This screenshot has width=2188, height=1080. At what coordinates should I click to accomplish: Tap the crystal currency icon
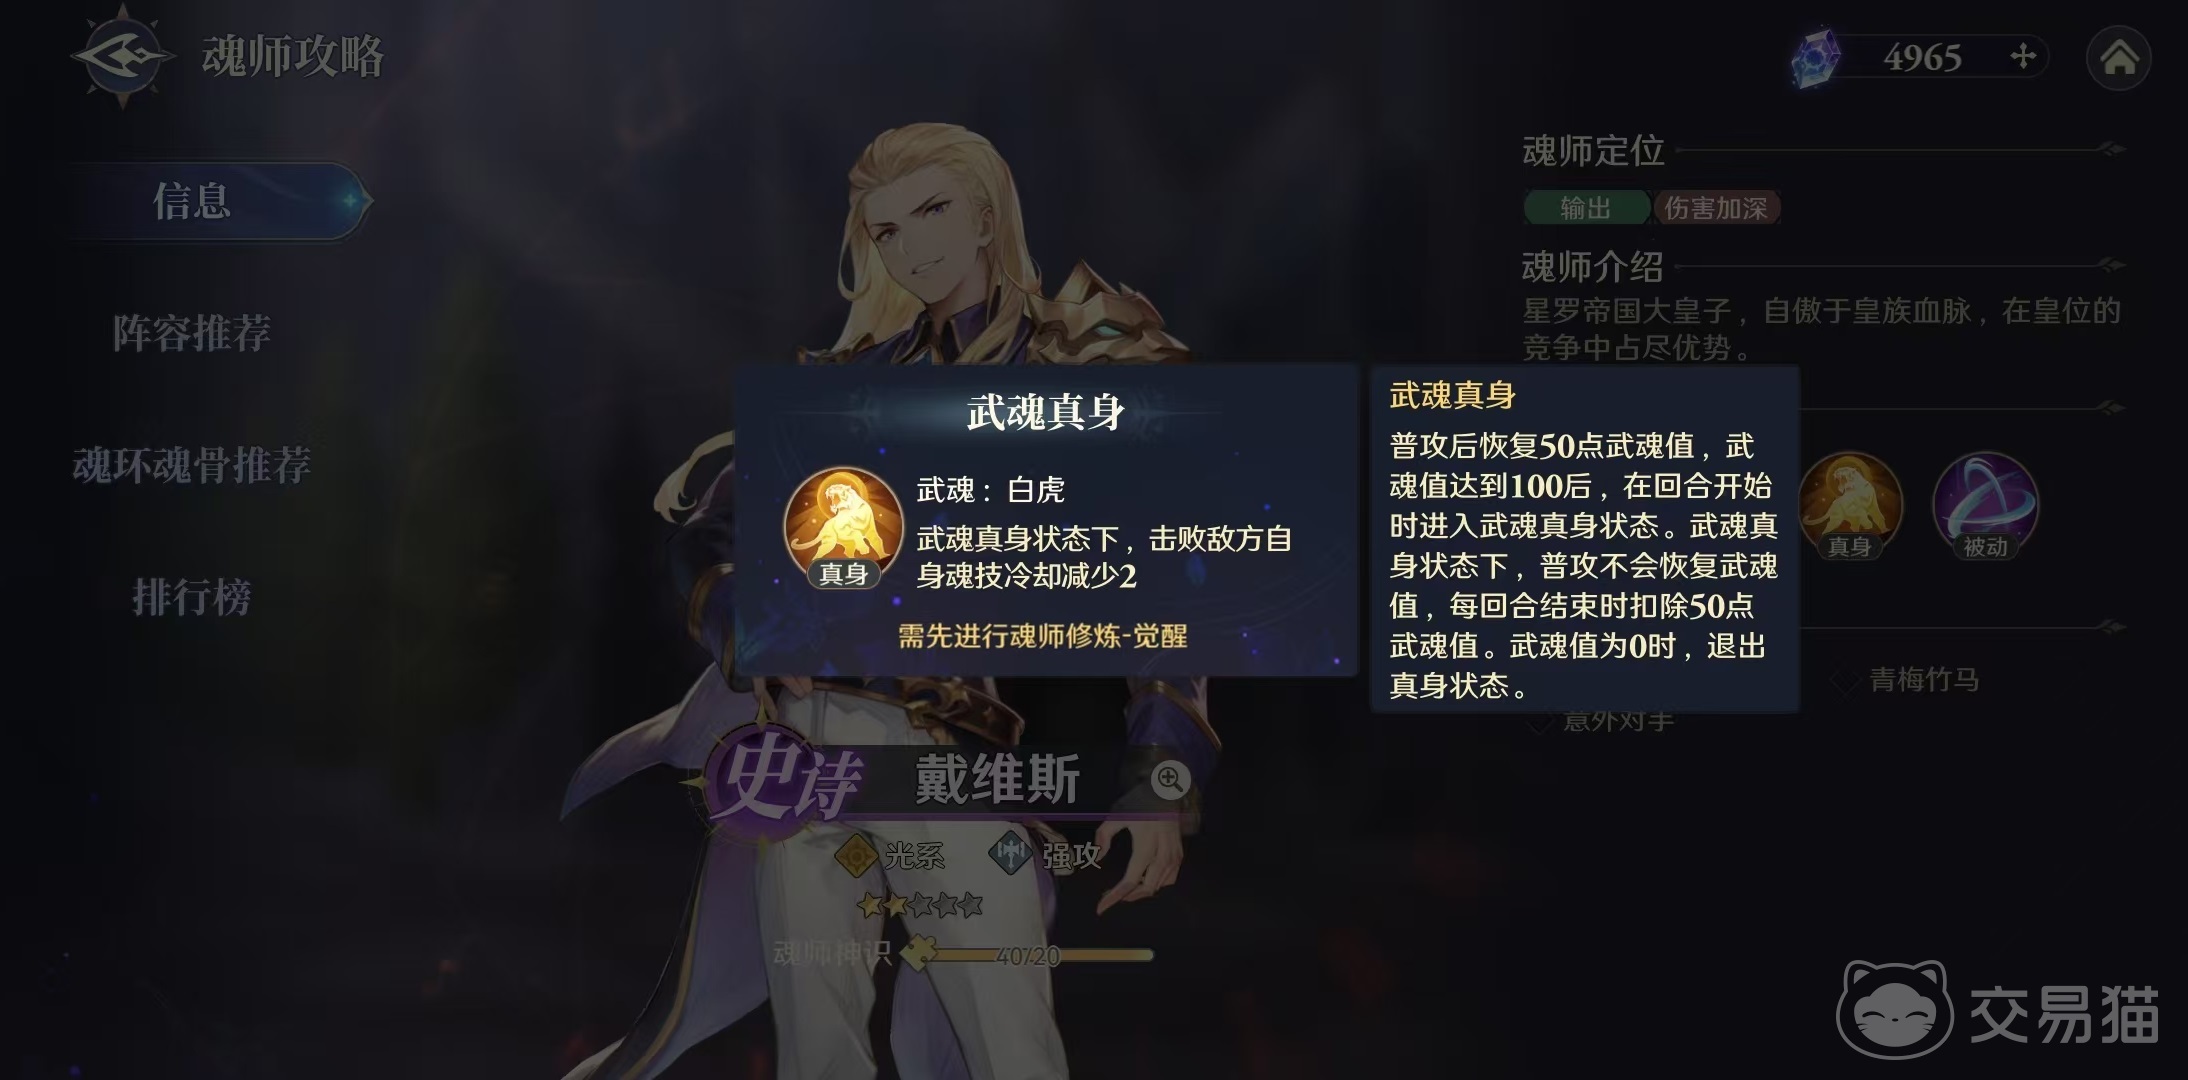[x=1815, y=58]
